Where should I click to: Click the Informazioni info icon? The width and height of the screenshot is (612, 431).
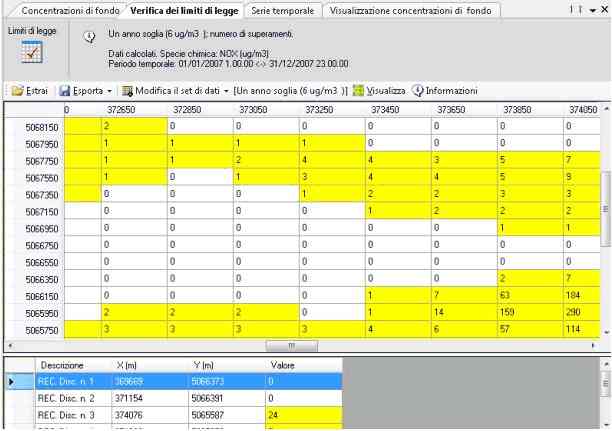pyautogui.click(x=418, y=91)
